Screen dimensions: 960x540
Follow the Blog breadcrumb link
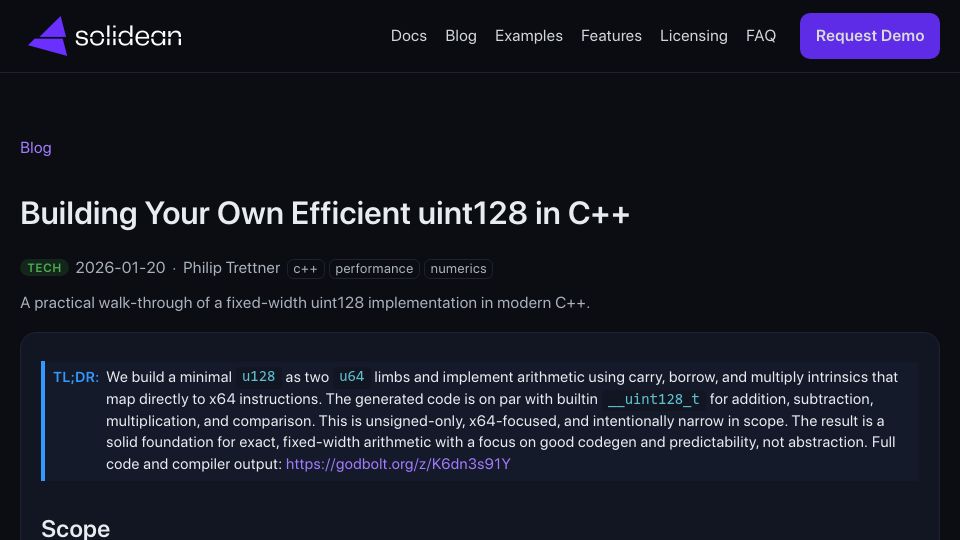coord(36,148)
